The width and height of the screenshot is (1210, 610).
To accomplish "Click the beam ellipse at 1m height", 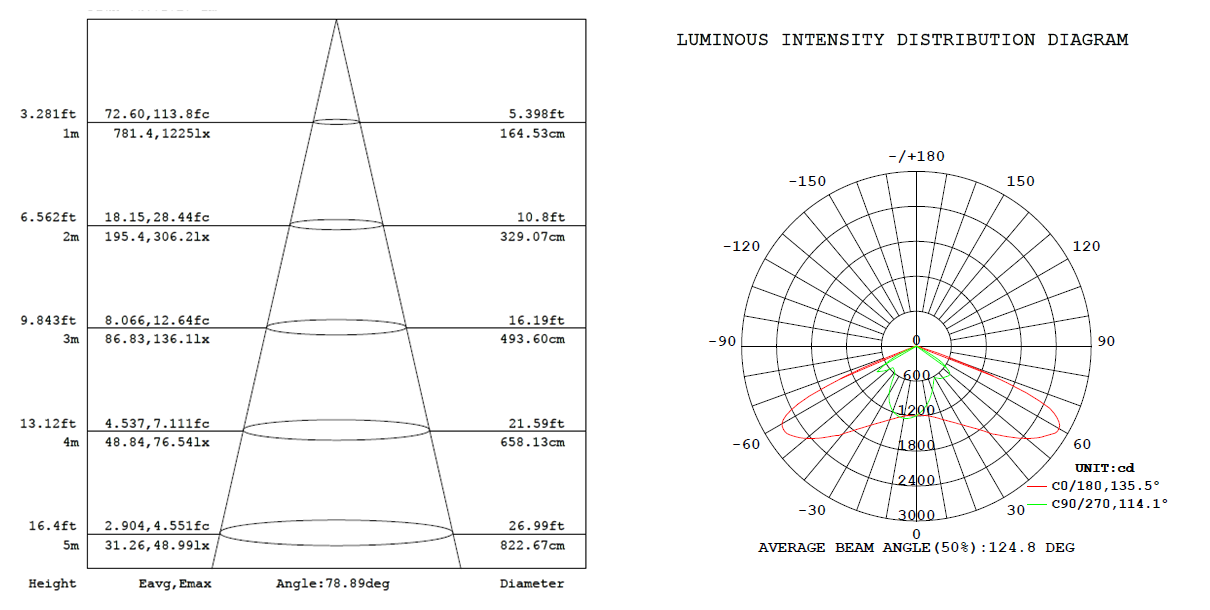I will coord(336,121).
